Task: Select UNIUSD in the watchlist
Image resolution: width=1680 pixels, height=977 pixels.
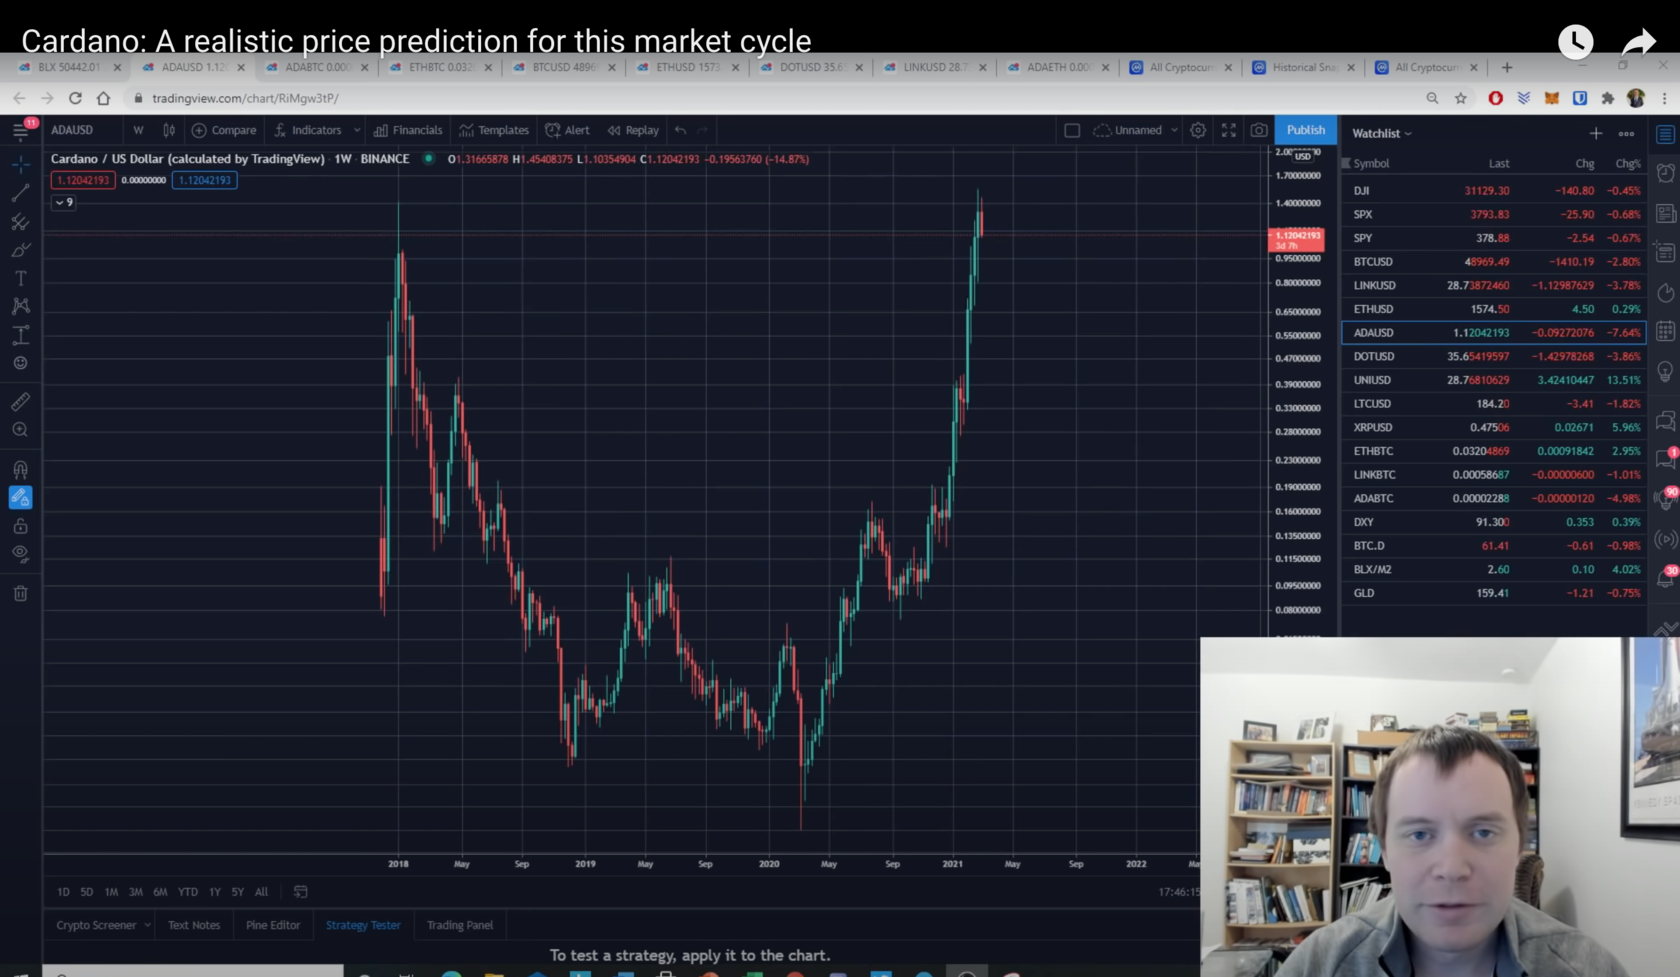Action: pyautogui.click(x=1493, y=380)
